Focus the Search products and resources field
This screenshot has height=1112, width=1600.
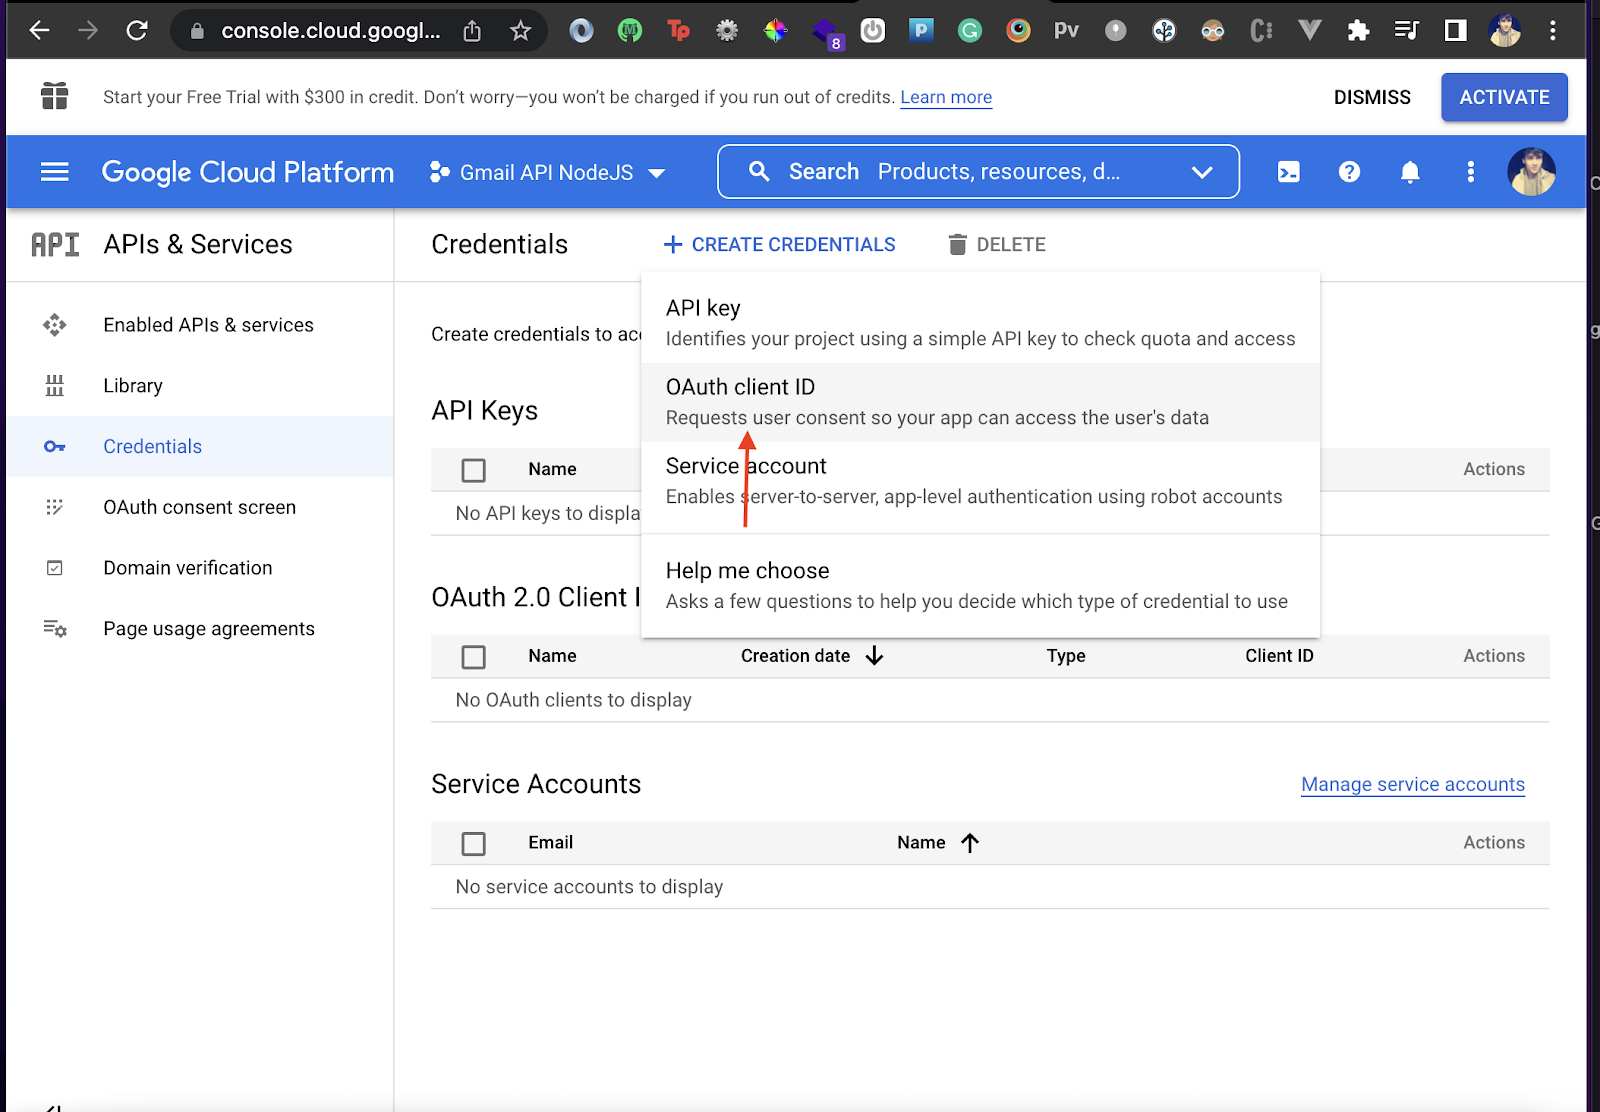[980, 172]
